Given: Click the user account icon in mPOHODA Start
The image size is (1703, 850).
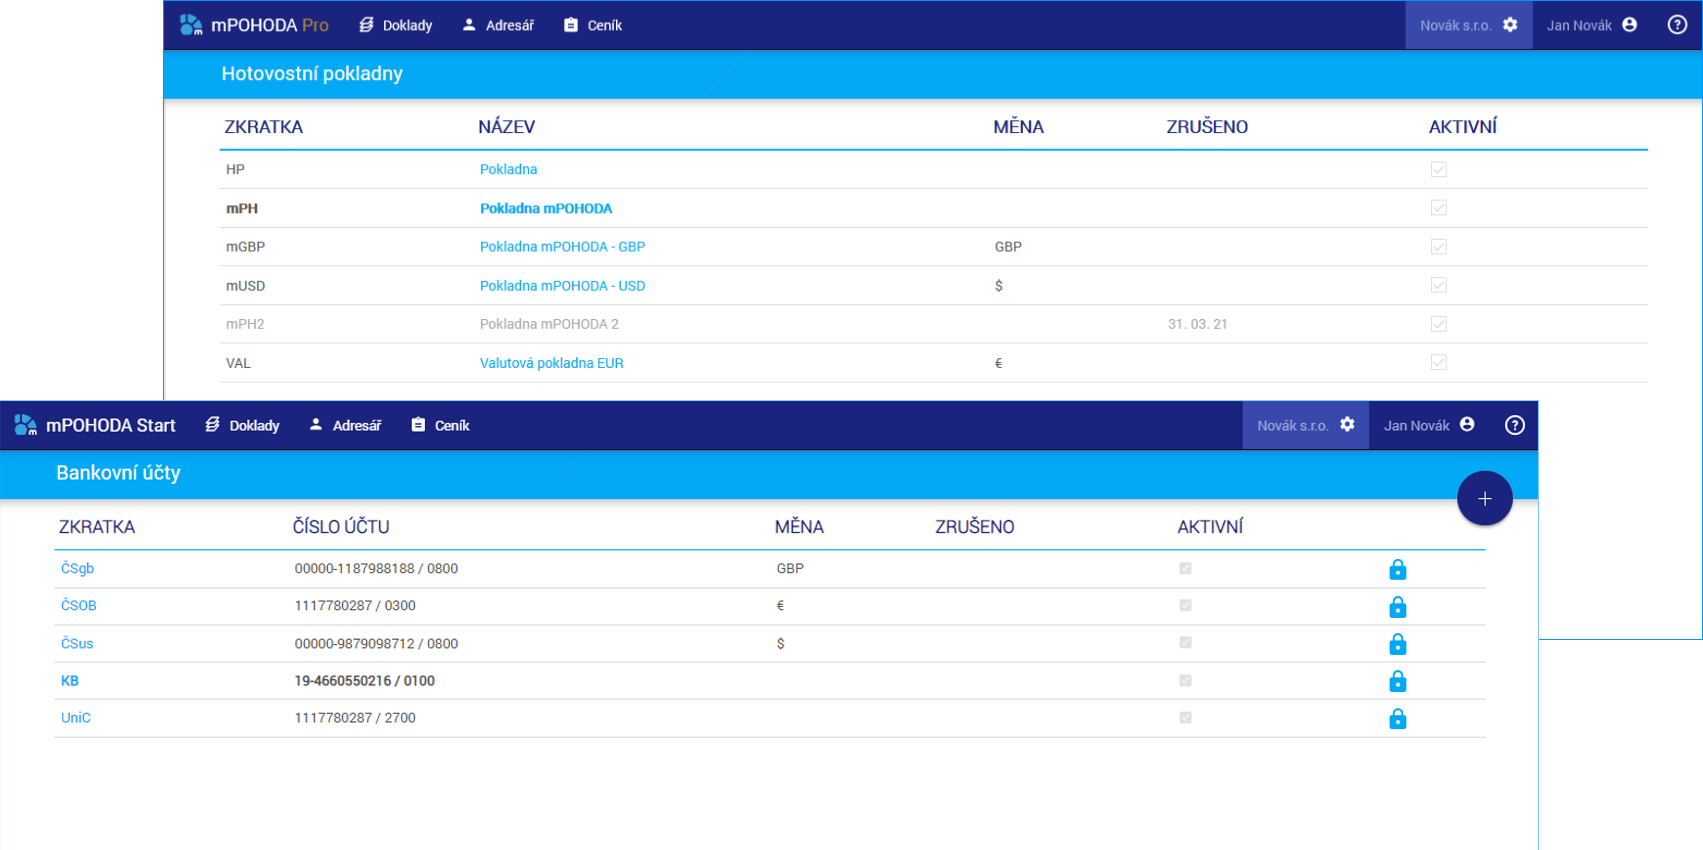Looking at the screenshot, I should coord(1467,425).
